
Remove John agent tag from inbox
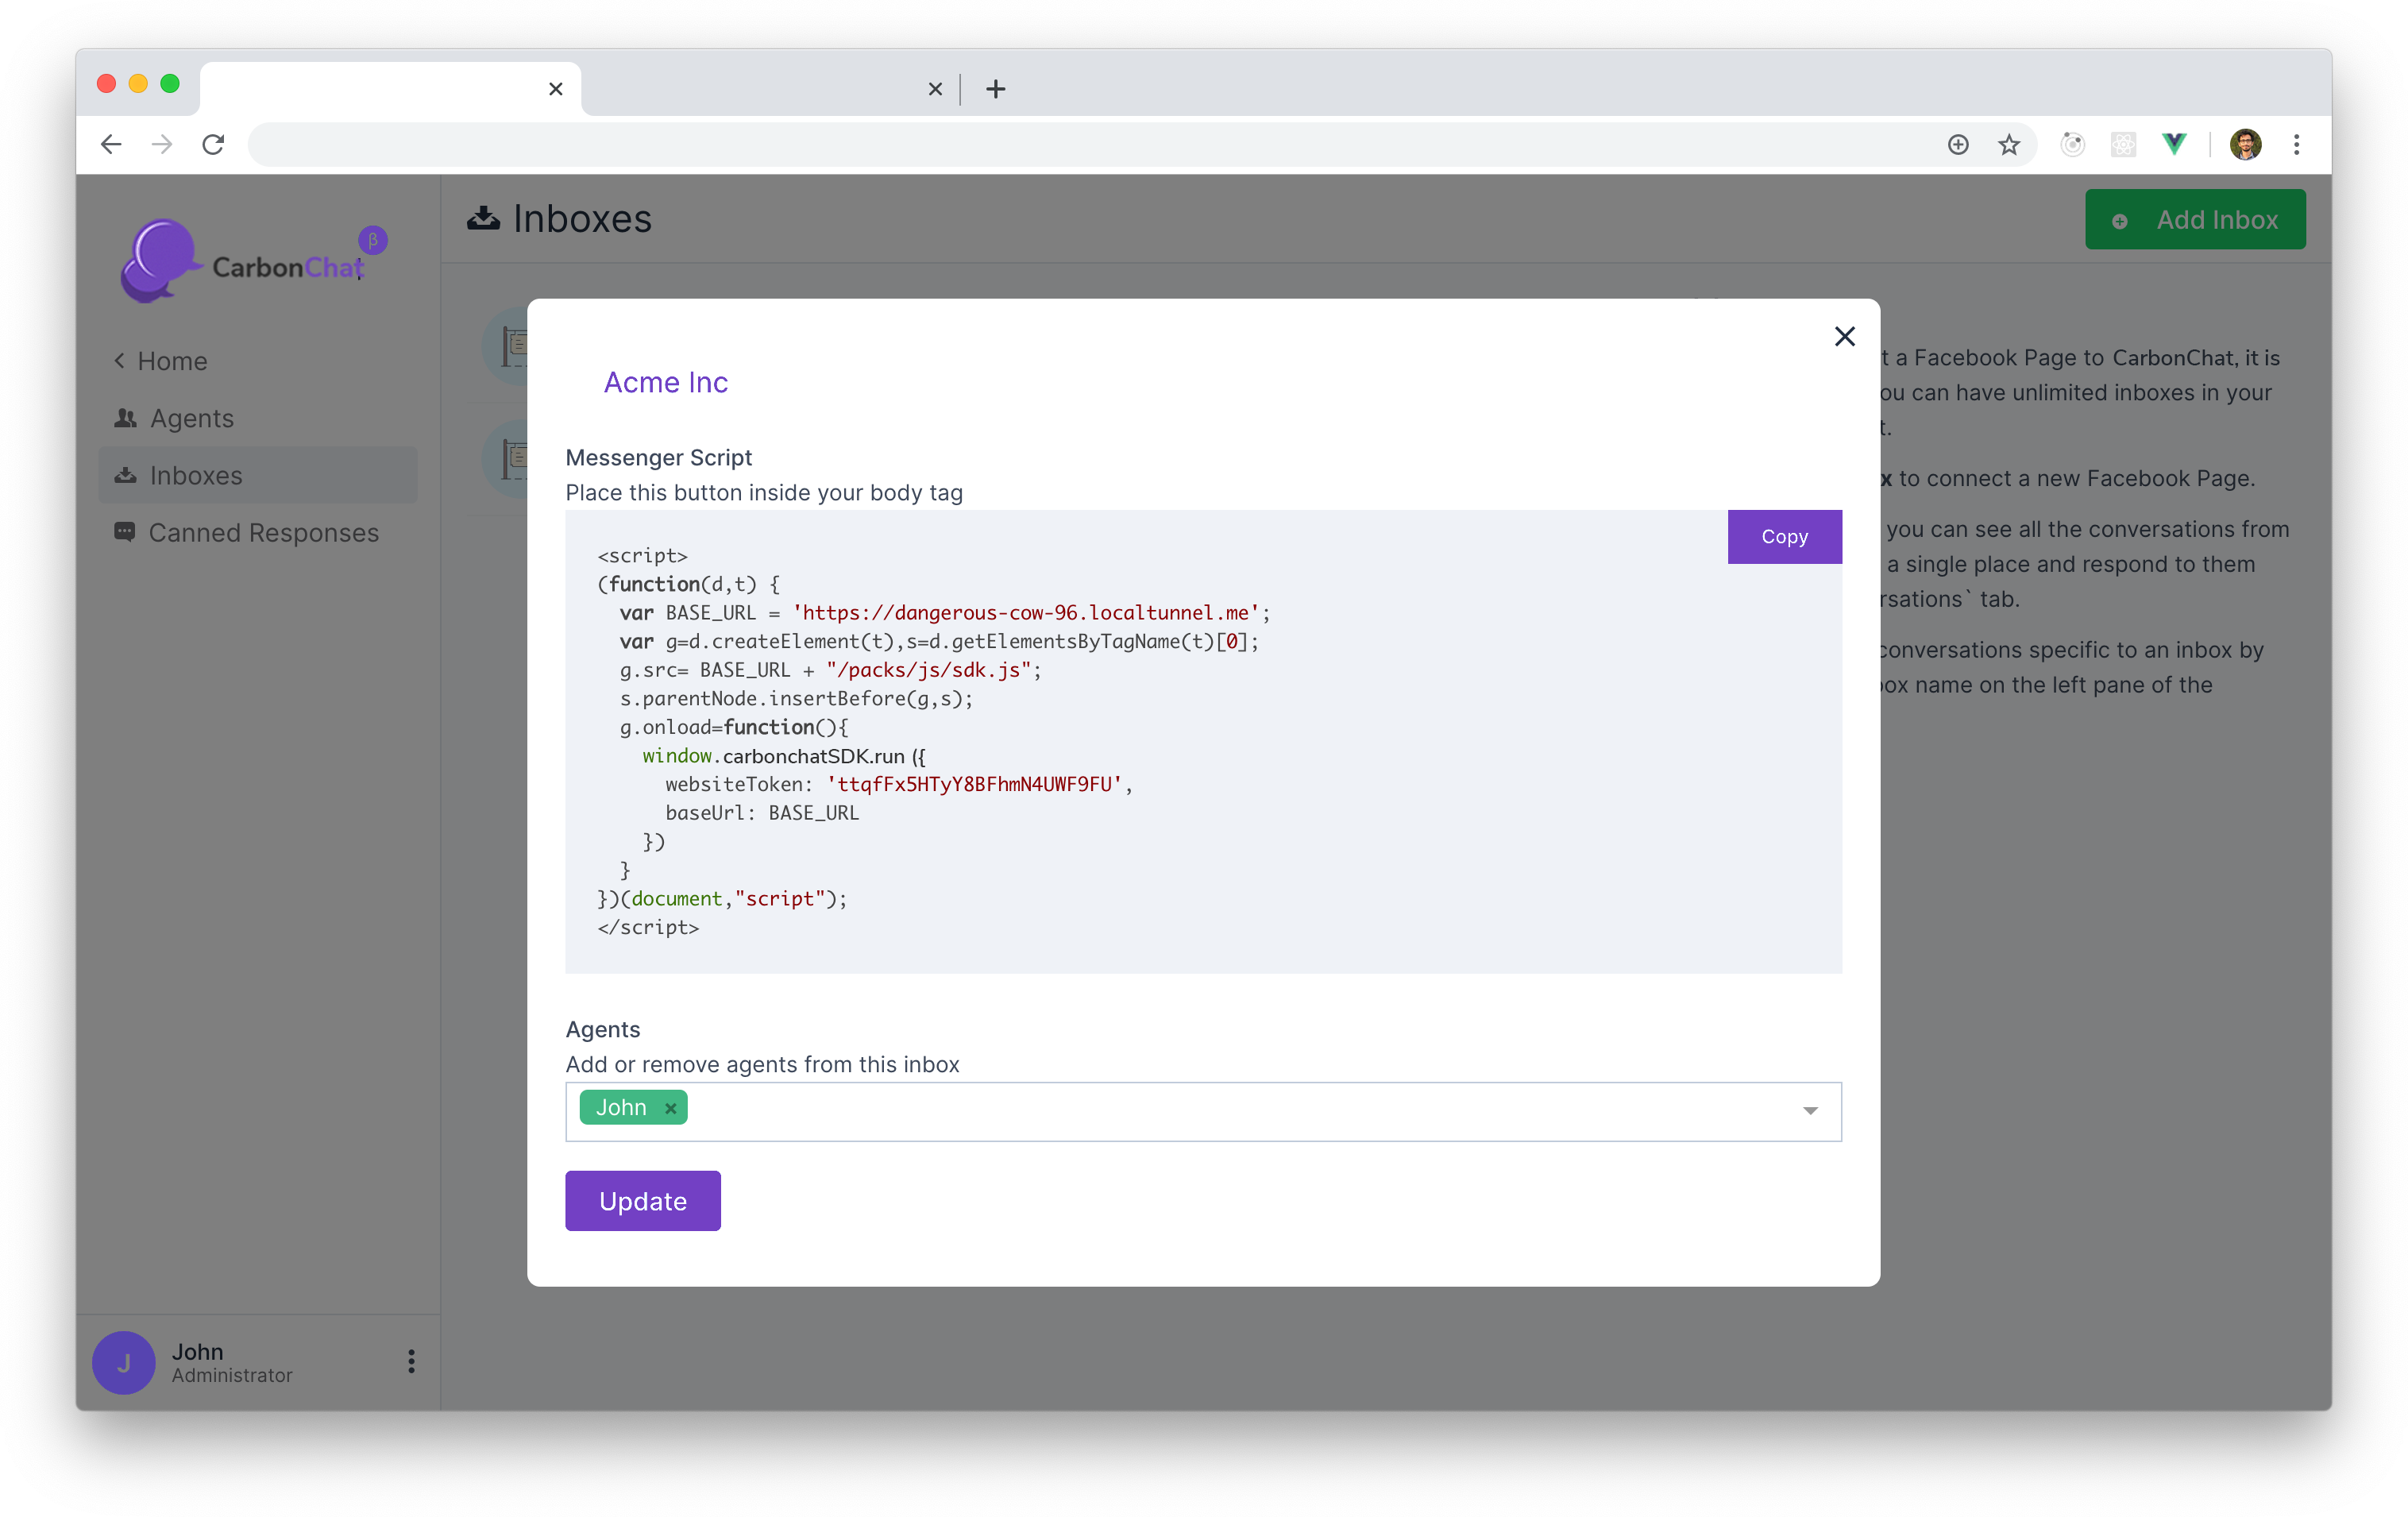point(671,1108)
